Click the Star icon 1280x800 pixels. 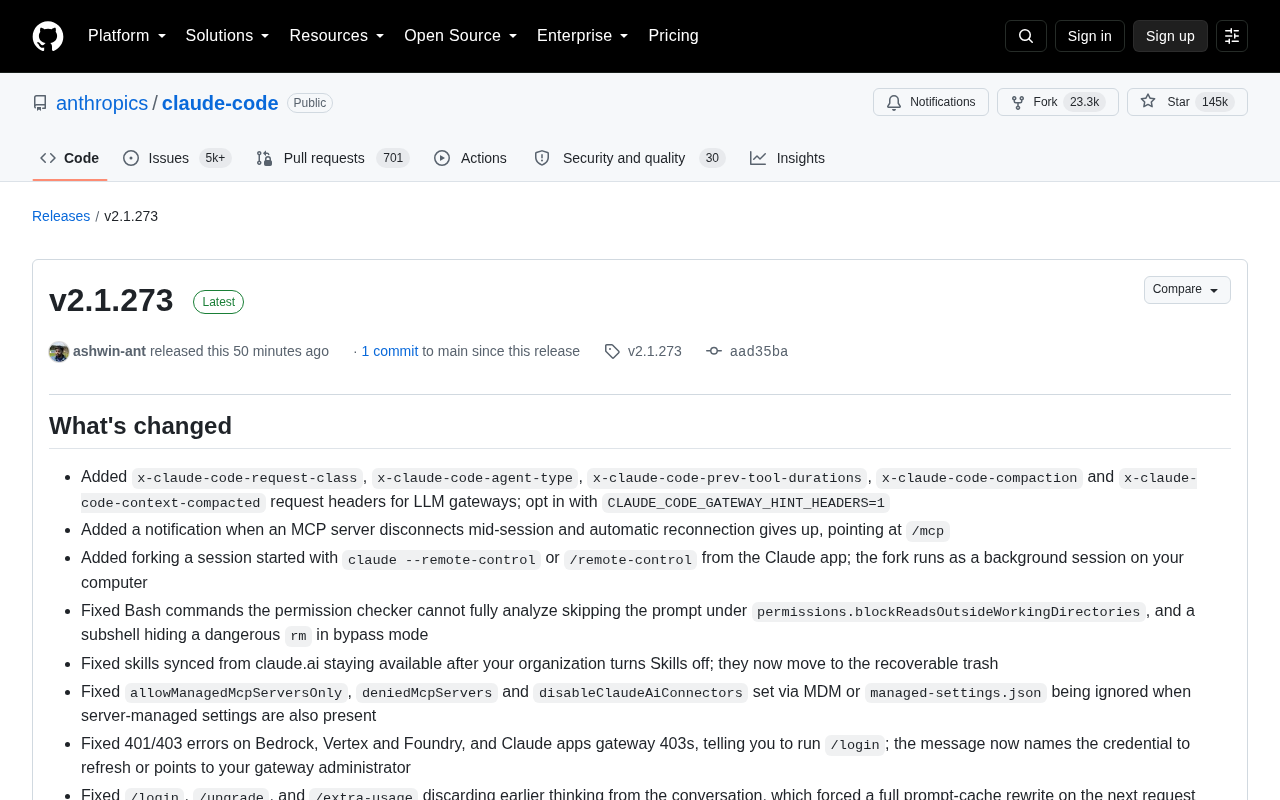1148,101
